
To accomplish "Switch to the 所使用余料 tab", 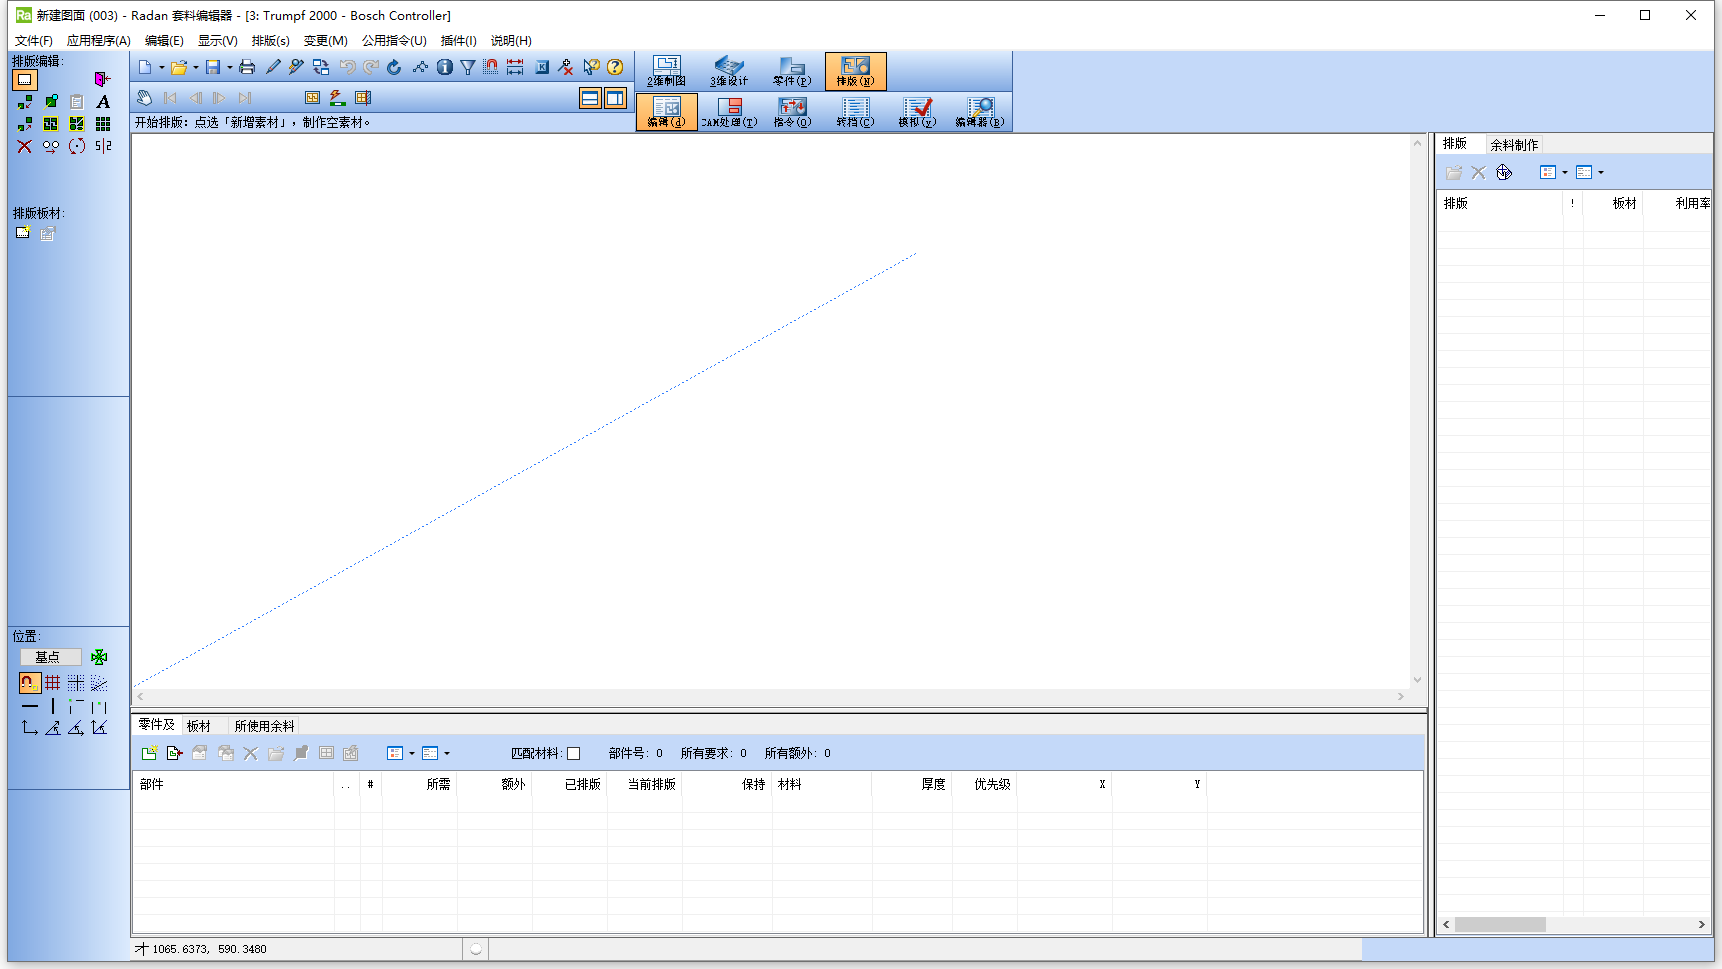I will [x=264, y=726].
